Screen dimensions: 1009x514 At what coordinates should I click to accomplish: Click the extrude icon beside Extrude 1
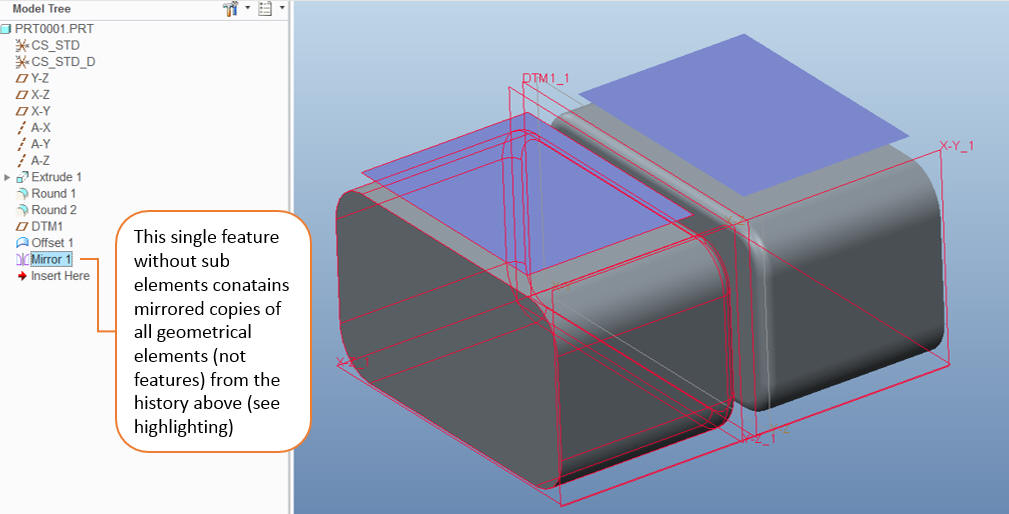pyautogui.click(x=22, y=177)
